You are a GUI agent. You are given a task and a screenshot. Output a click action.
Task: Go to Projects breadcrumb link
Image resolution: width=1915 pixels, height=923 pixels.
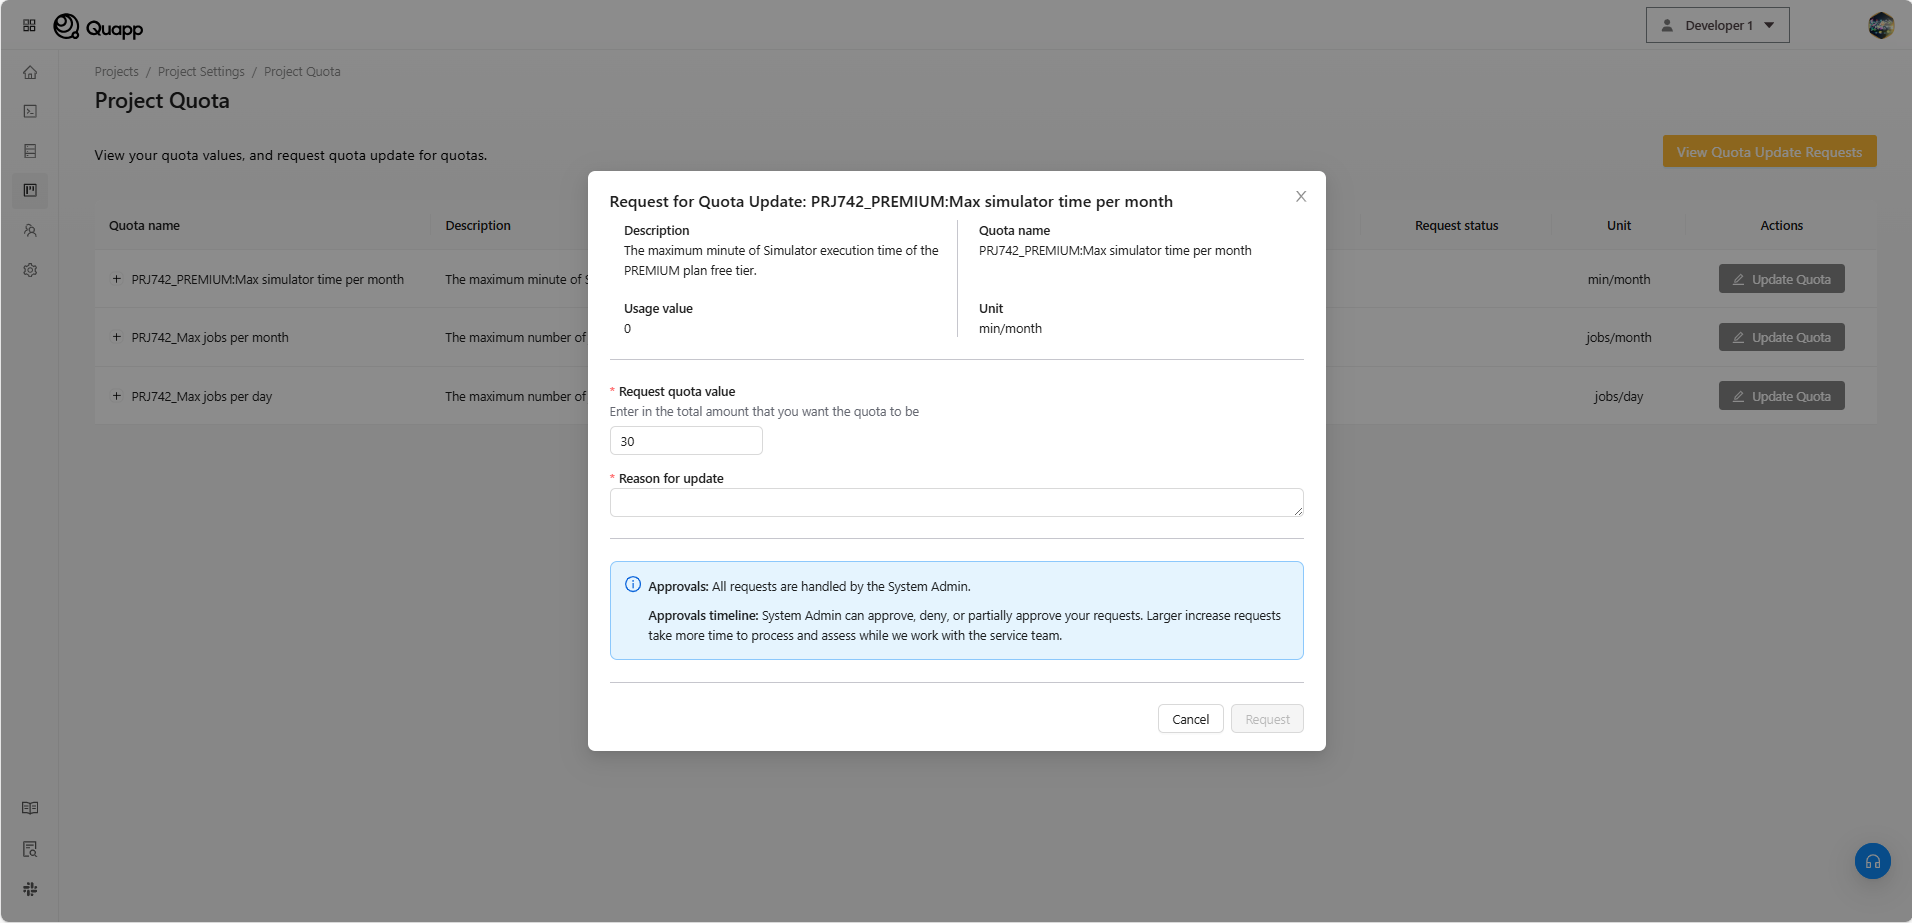point(116,72)
